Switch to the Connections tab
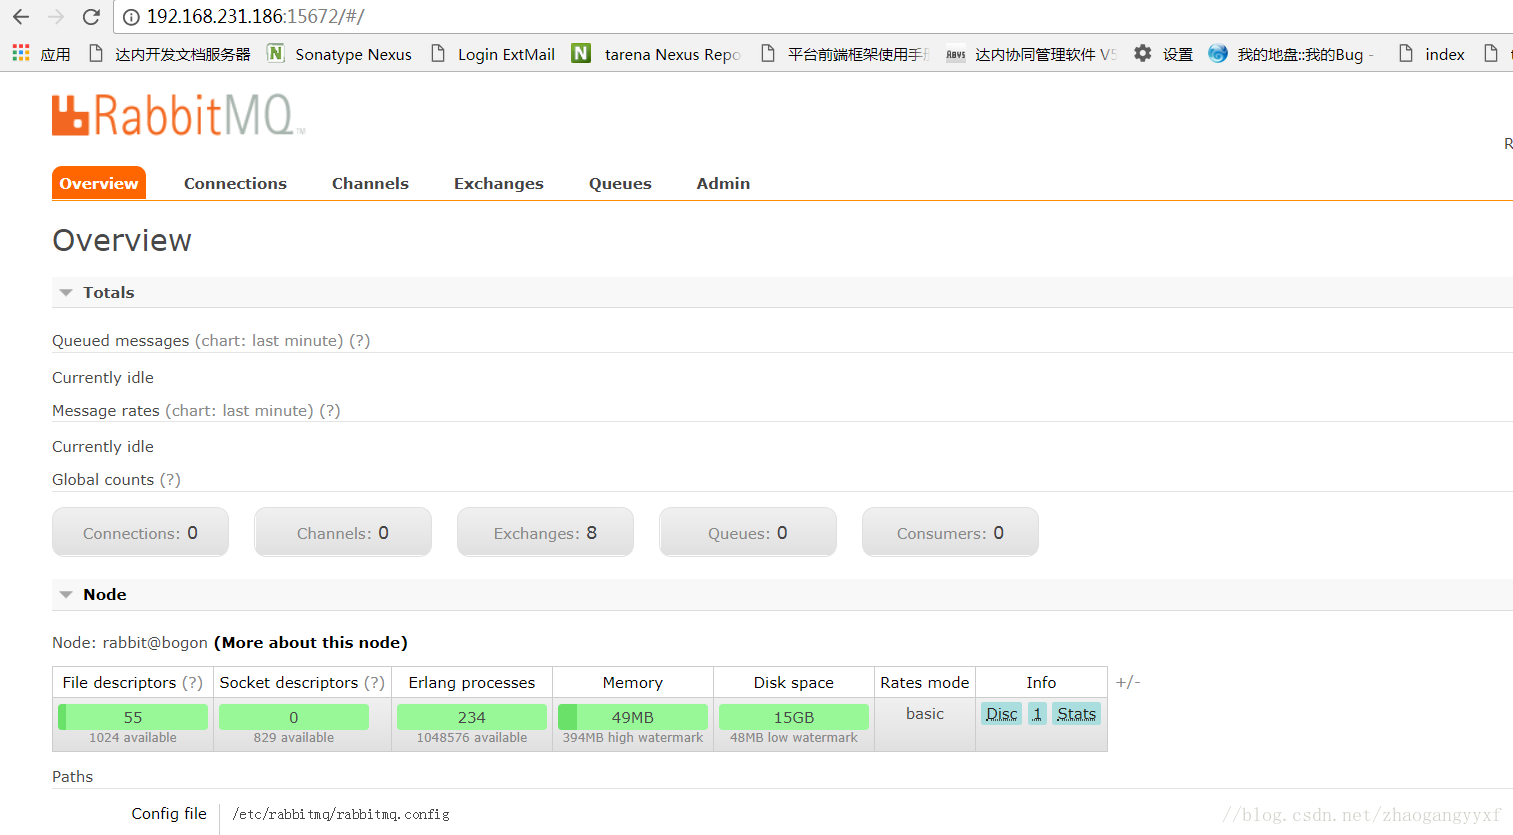 point(235,183)
